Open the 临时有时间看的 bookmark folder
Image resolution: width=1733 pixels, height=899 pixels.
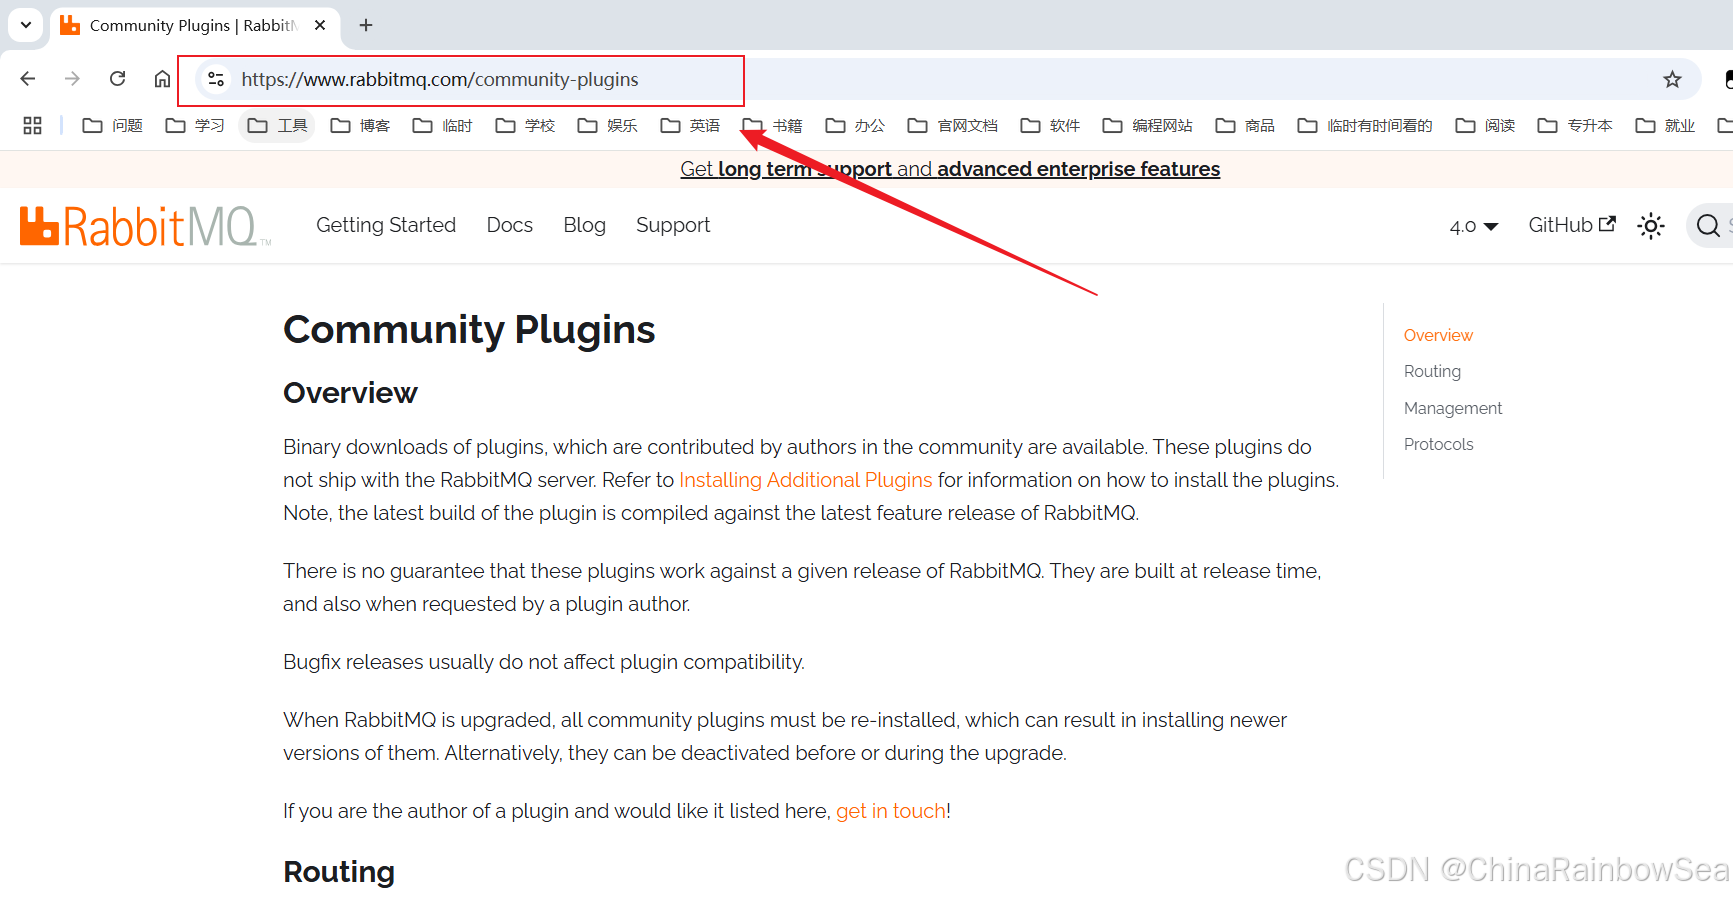pyautogui.click(x=1365, y=125)
